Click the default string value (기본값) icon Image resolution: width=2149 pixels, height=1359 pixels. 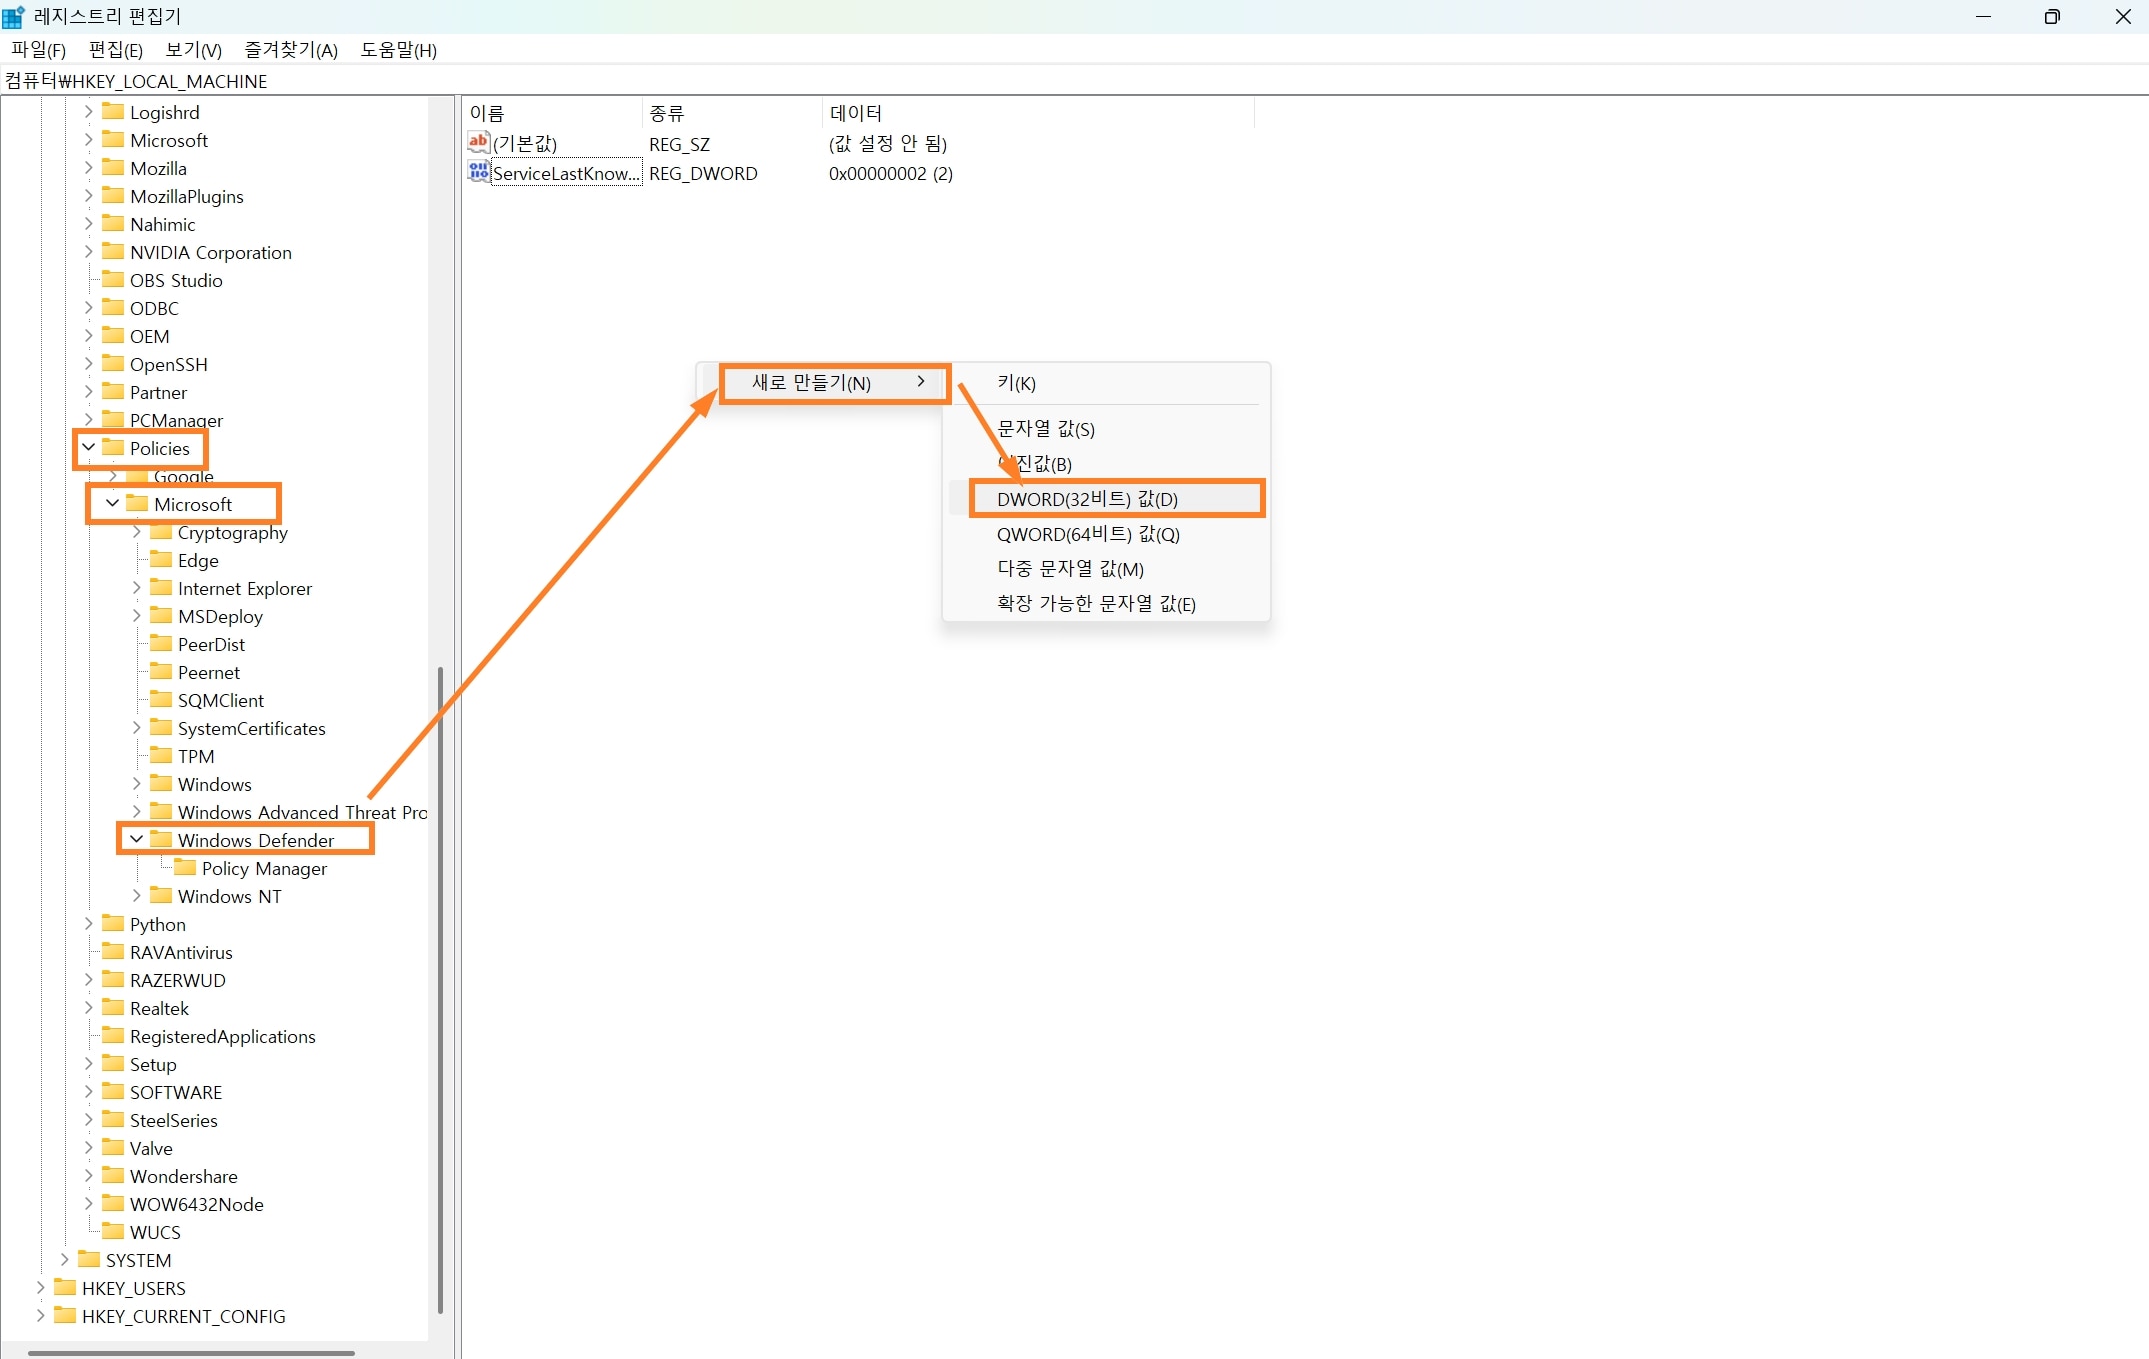pyautogui.click(x=479, y=142)
